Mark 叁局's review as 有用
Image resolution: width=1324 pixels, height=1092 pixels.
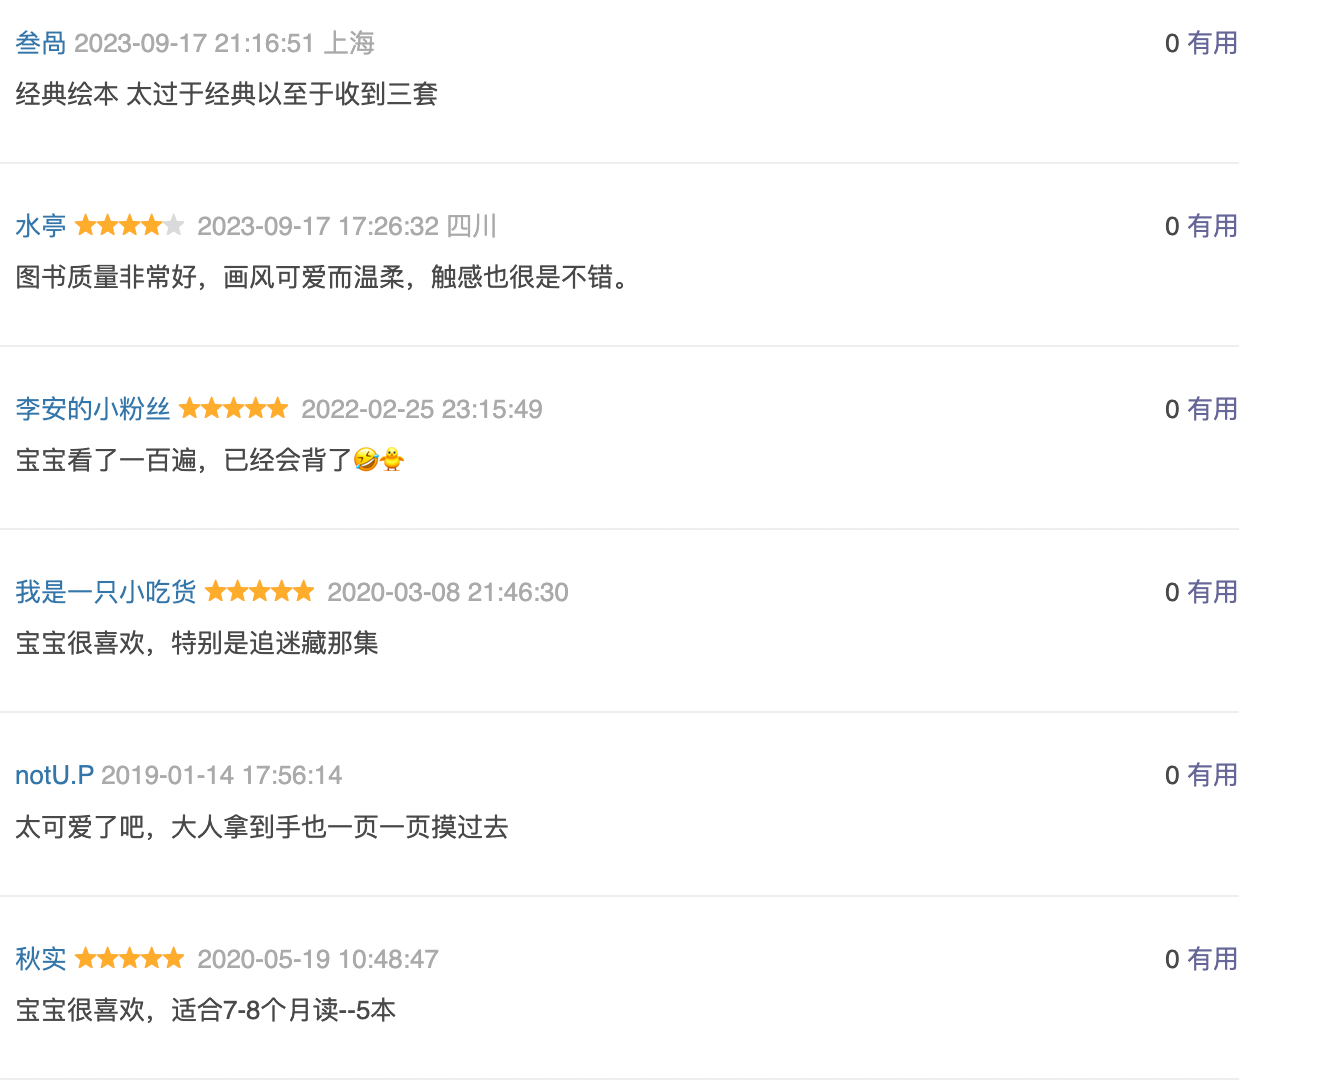(x=1213, y=43)
